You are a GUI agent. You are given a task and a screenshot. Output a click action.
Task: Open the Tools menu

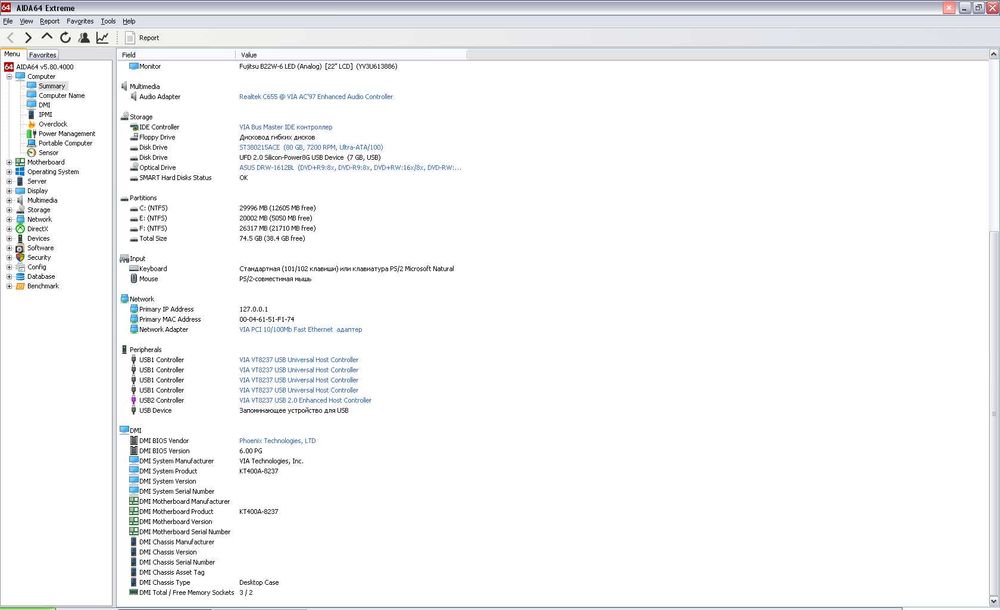pyautogui.click(x=108, y=21)
